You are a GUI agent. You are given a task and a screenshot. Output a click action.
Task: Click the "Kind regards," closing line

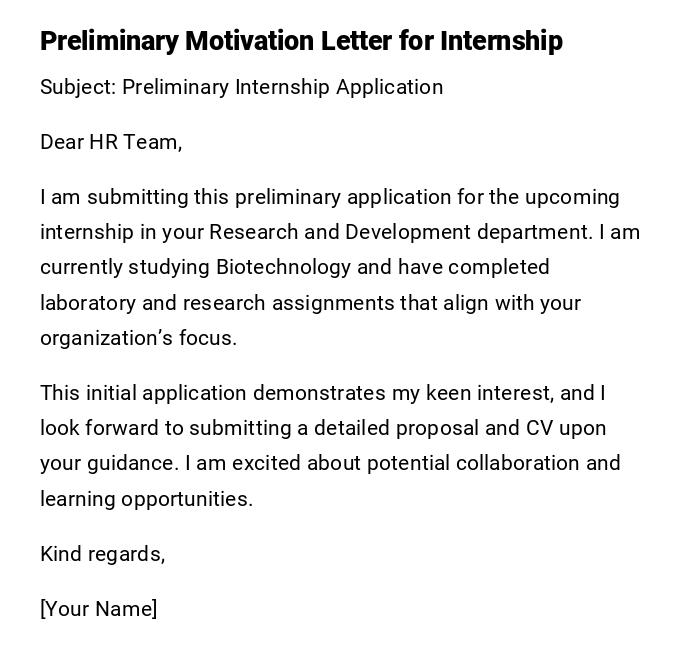(x=102, y=554)
